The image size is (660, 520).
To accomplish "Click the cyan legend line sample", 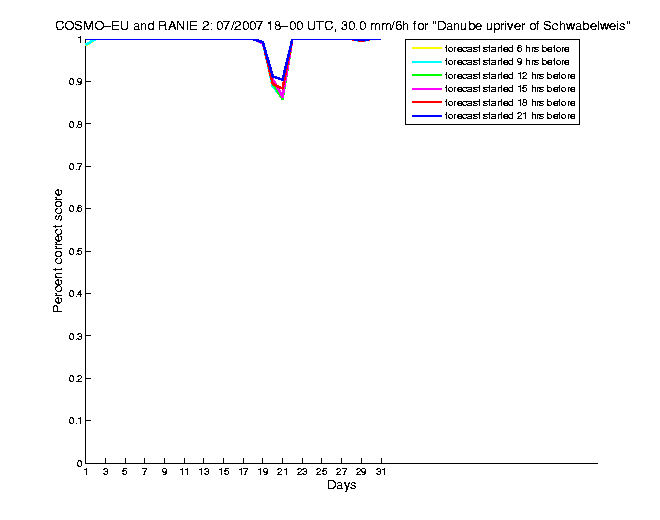I will click(x=427, y=62).
